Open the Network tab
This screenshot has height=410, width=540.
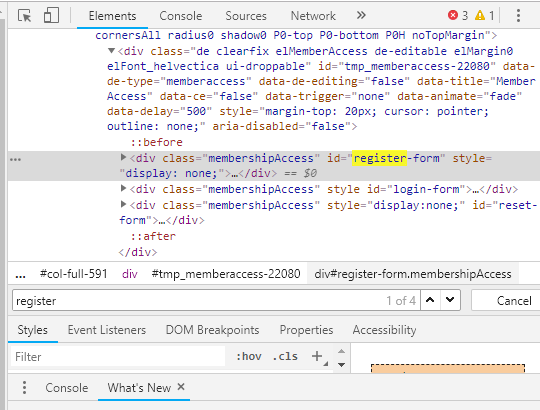pos(313,16)
